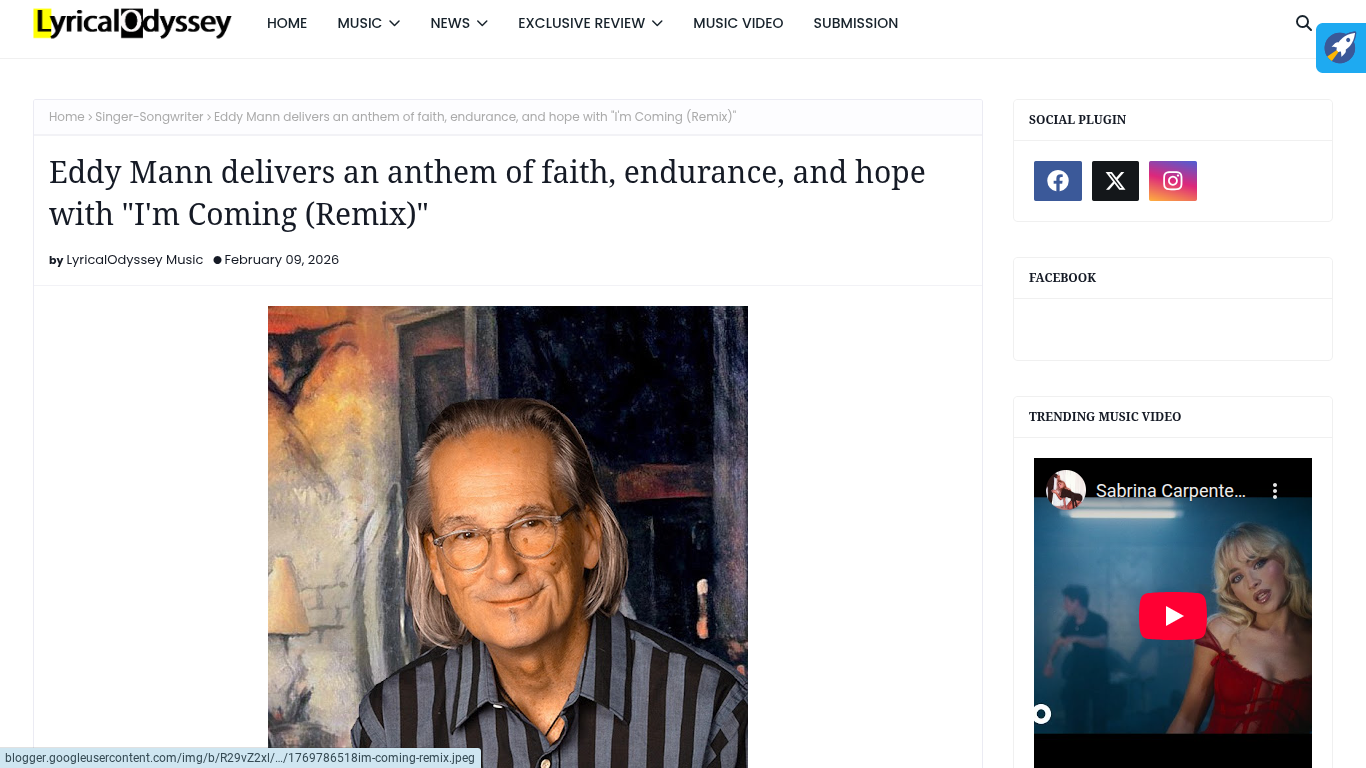1366x768 pixels.
Task: Expand the News dropdown menu
Action: [x=459, y=23]
